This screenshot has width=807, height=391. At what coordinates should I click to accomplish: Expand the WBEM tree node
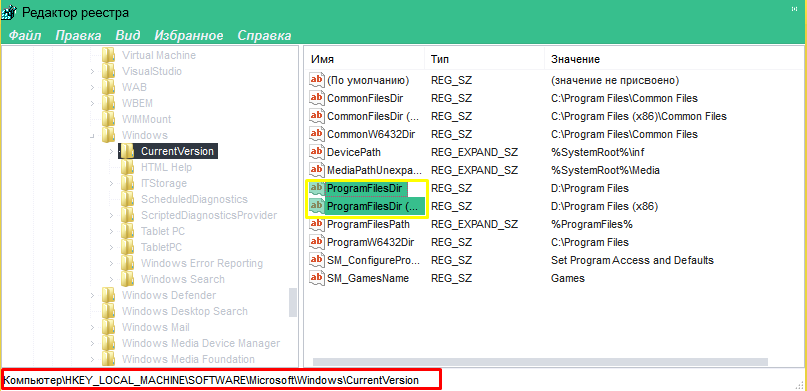tap(92, 103)
